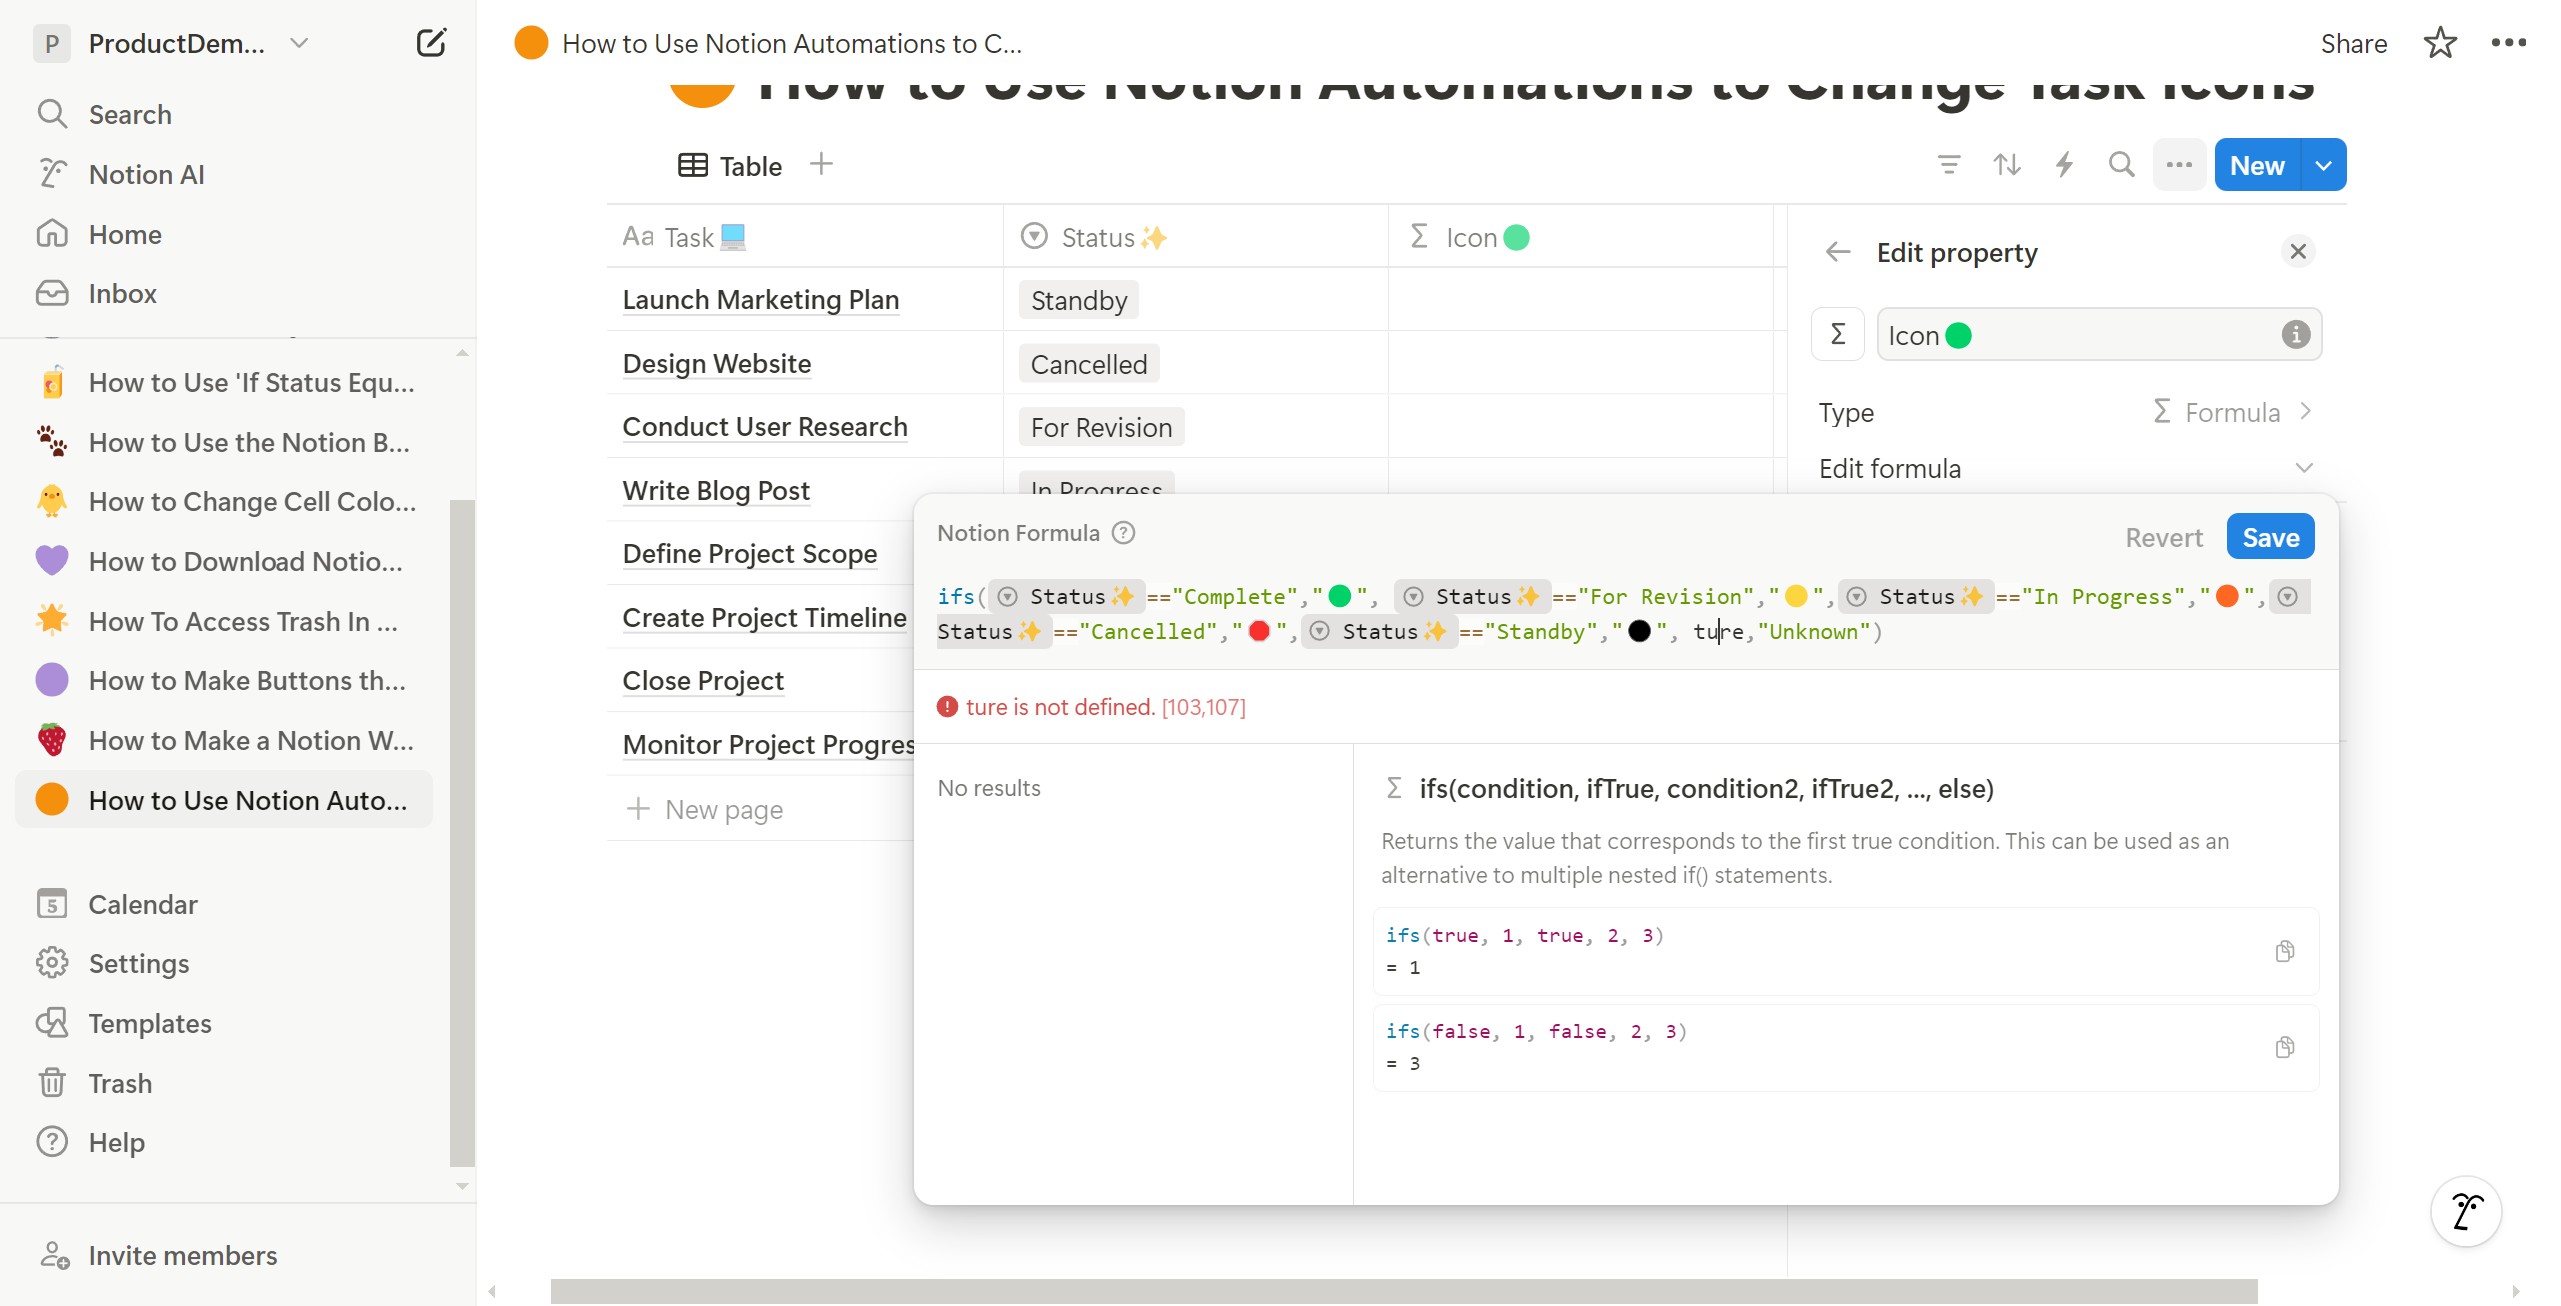
Task: Click Invite members
Action: click(x=182, y=1255)
